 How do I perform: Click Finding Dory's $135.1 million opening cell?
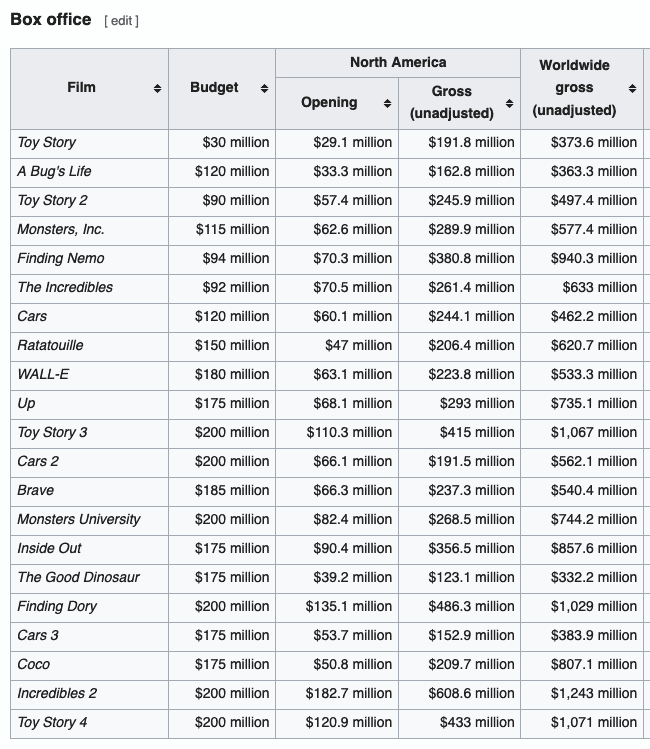pyautogui.click(x=349, y=606)
